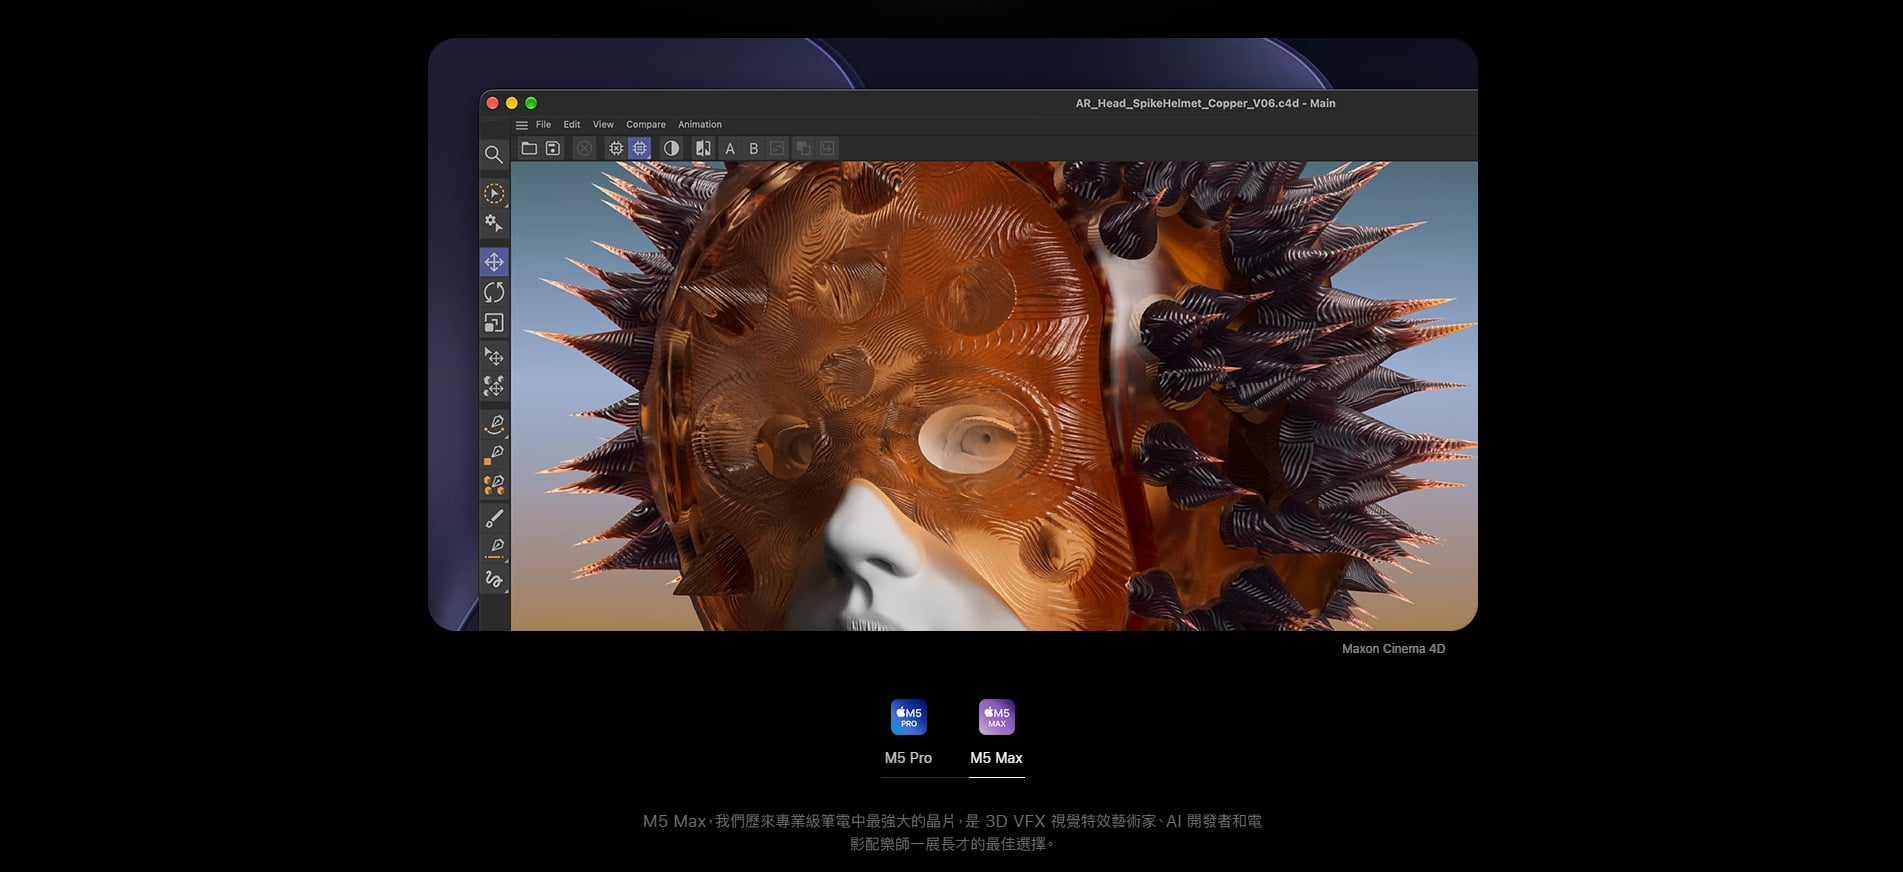Activate the Move tool
The width and height of the screenshot is (1903, 872).
click(494, 262)
